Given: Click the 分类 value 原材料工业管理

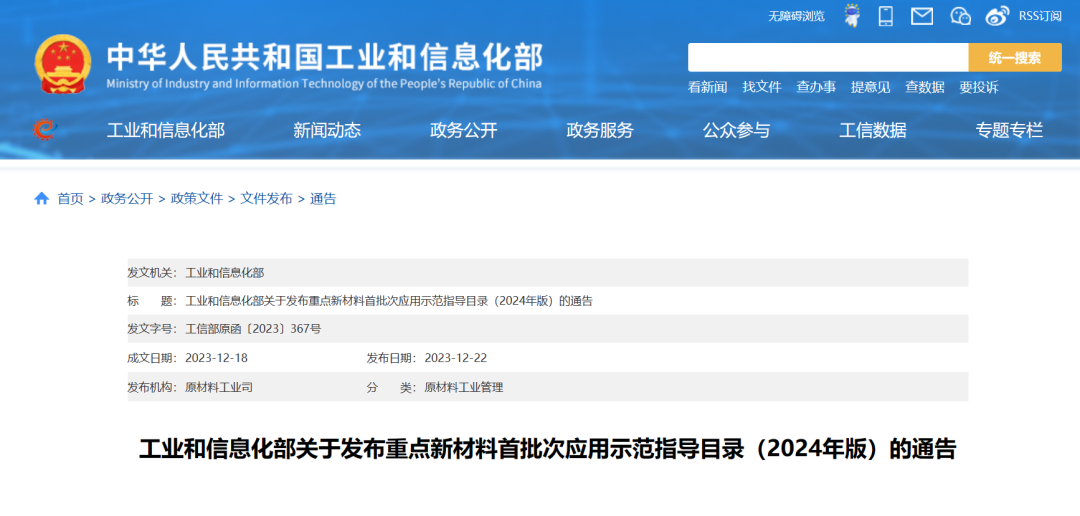Looking at the screenshot, I should (x=464, y=387).
